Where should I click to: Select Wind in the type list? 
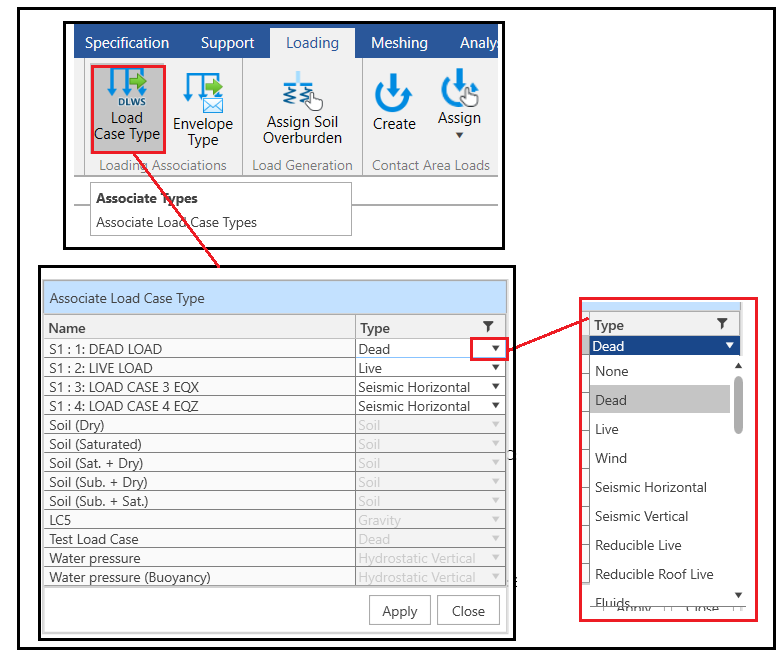click(x=611, y=458)
